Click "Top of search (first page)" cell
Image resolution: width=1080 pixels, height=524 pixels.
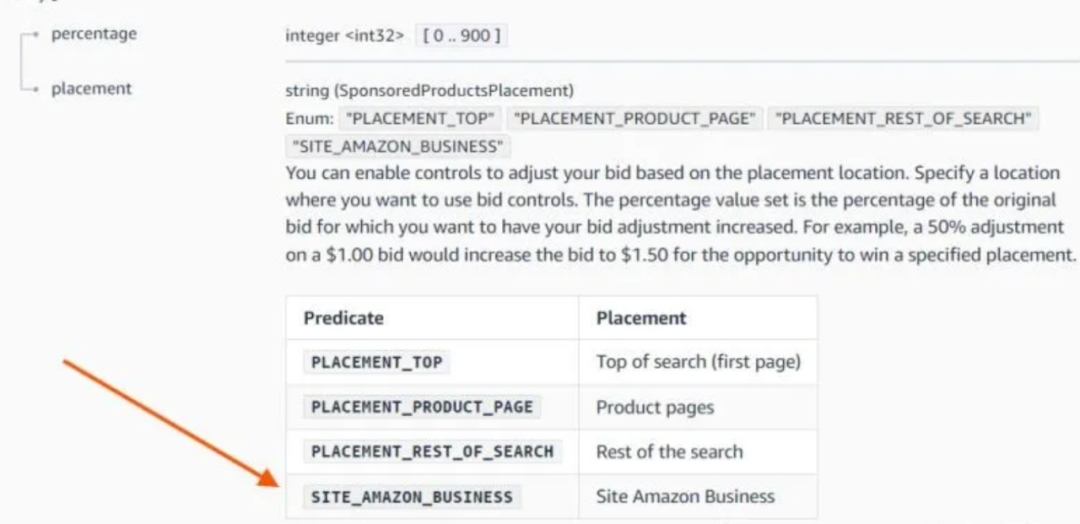point(698,362)
